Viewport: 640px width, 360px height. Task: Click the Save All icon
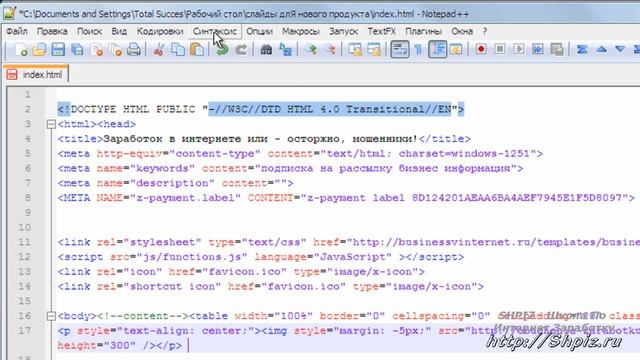77,50
